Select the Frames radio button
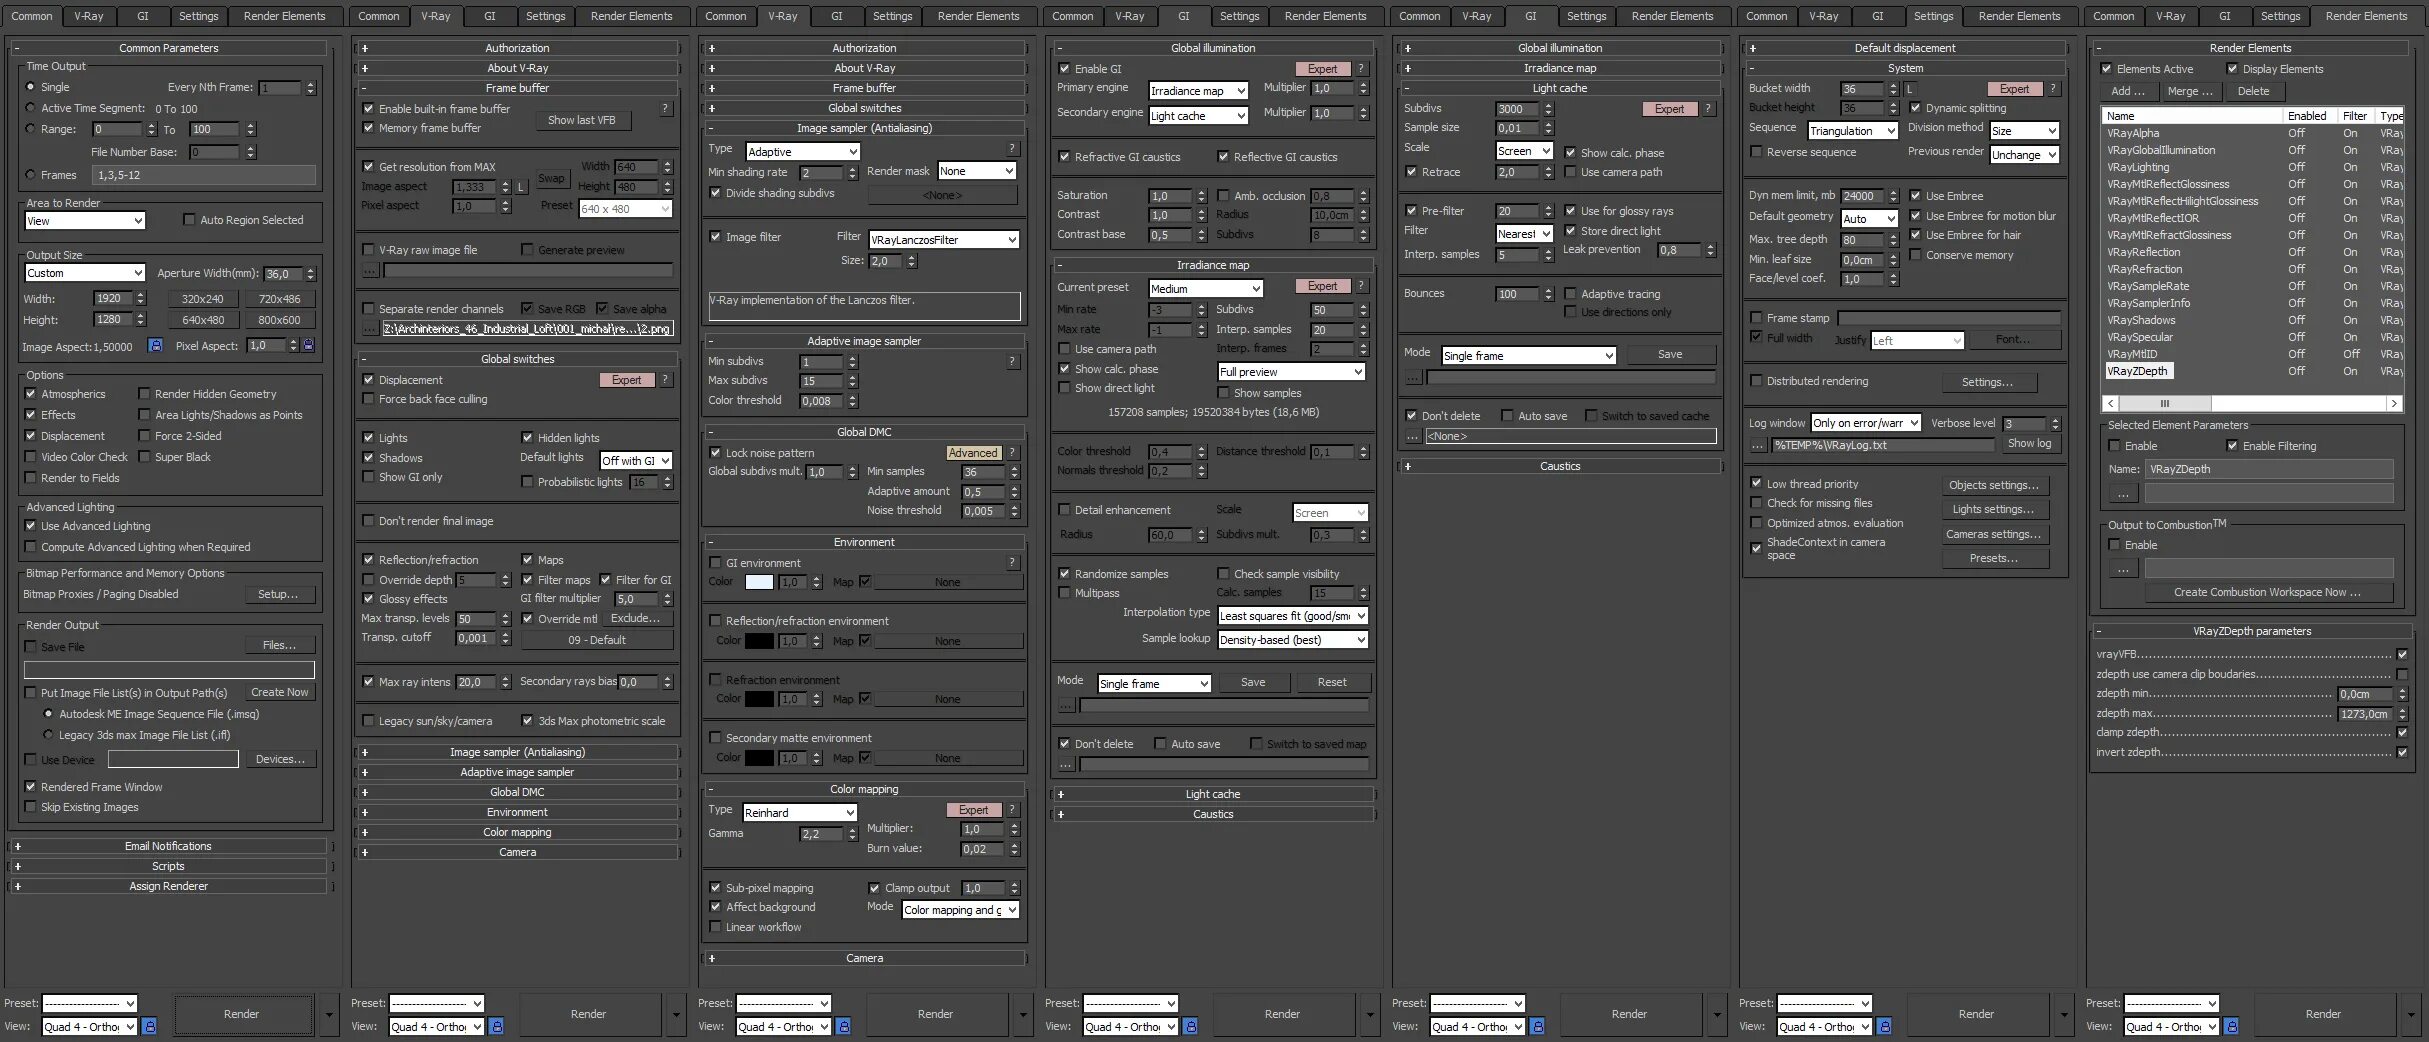This screenshot has height=1042, width=2429. tap(30, 175)
